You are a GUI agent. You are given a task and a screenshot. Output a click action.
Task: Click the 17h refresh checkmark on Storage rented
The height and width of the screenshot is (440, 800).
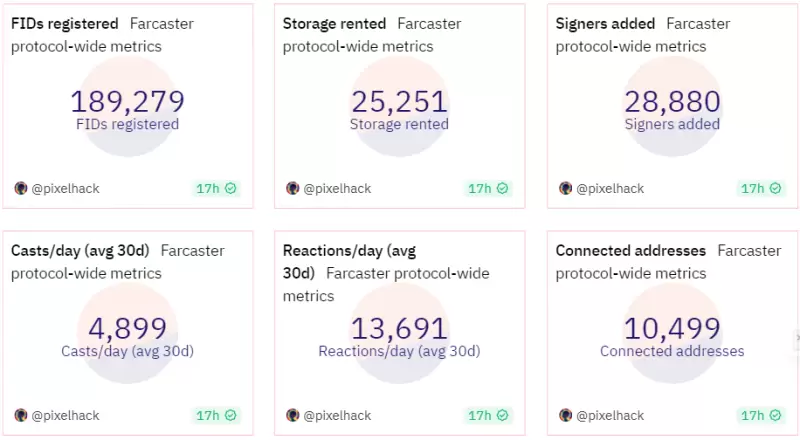click(x=503, y=188)
